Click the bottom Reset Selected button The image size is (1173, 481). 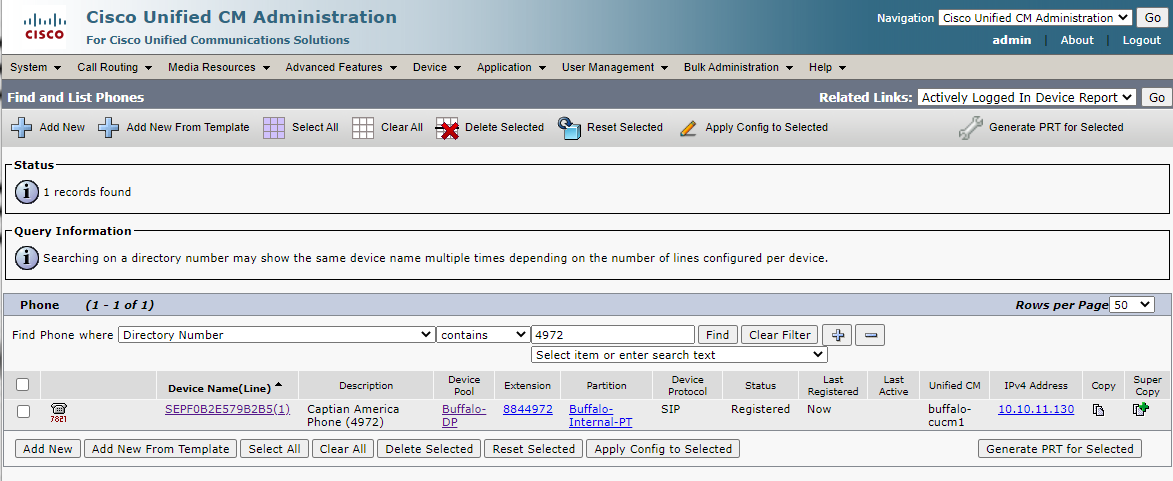[x=533, y=449]
